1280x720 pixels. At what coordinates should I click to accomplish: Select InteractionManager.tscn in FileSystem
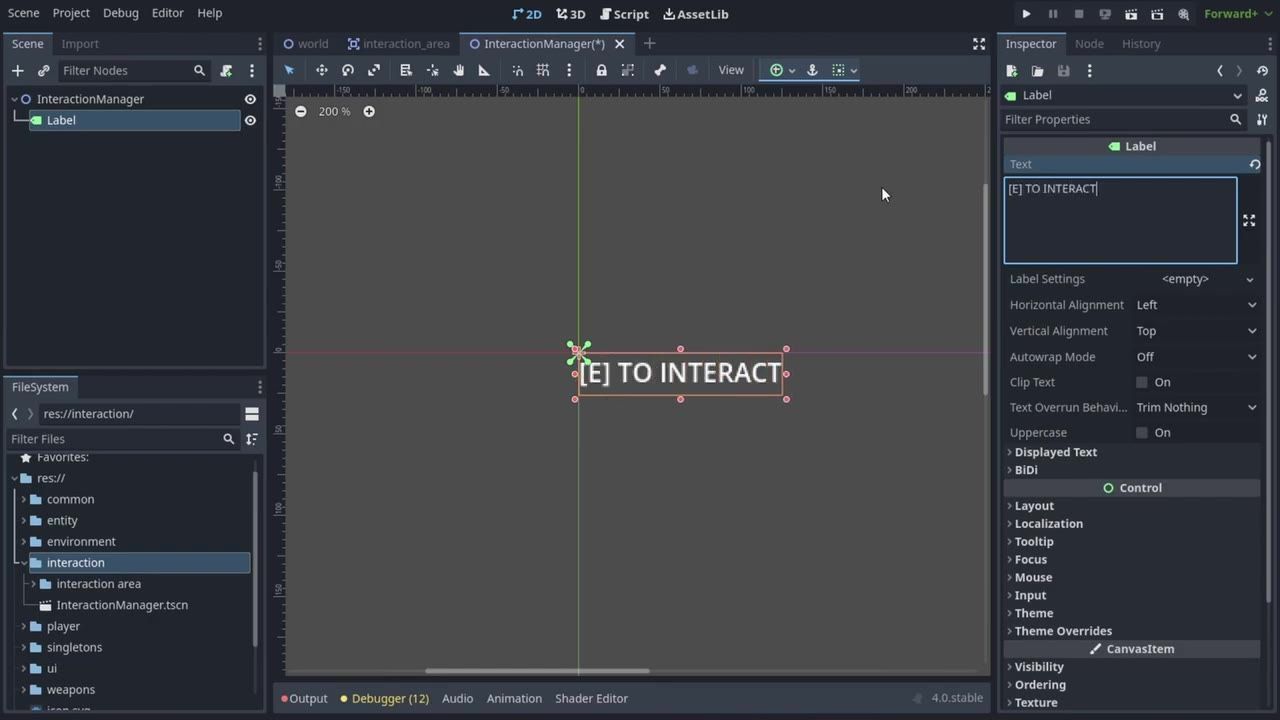(122, 605)
